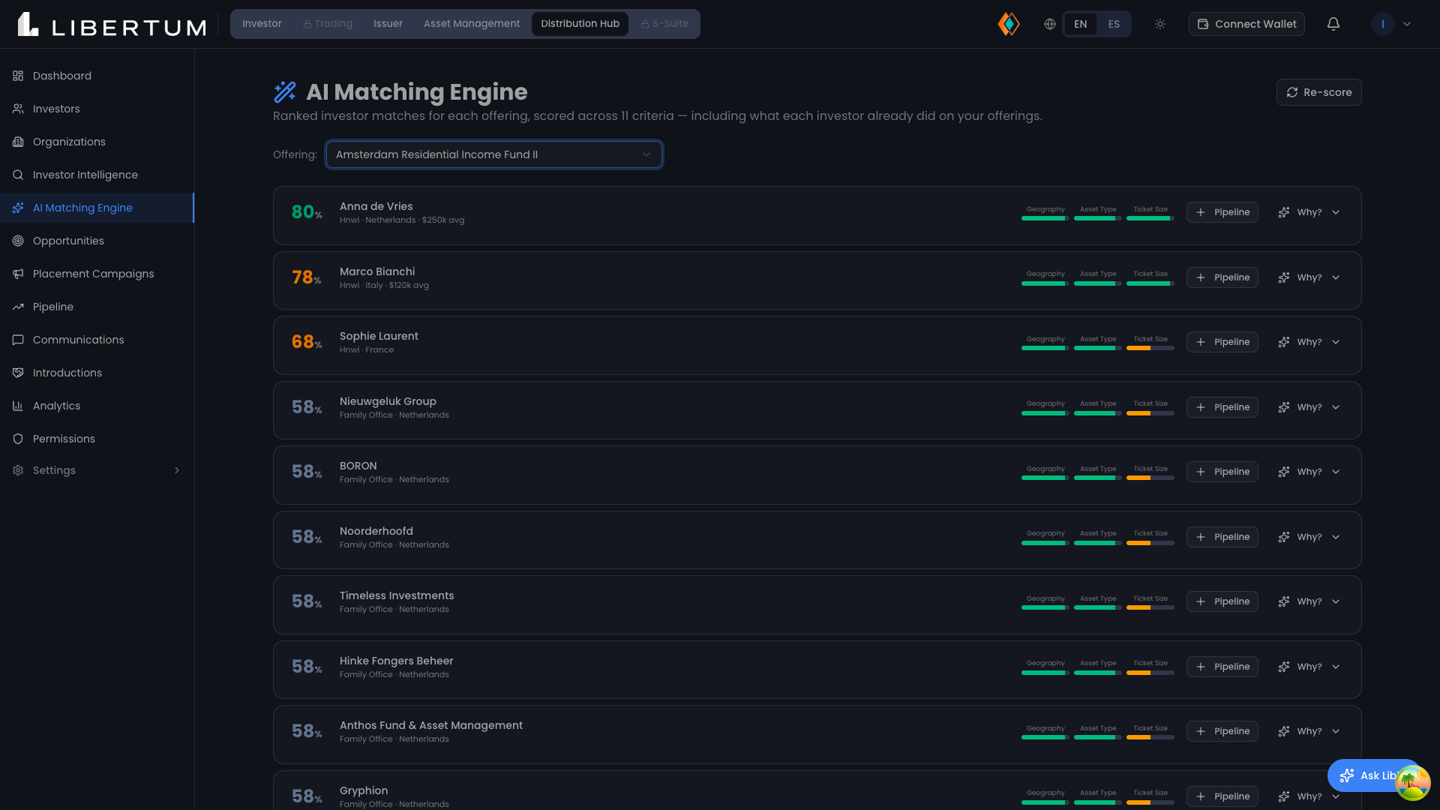Click the Opportunities target icon
The width and height of the screenshot is (1440, 810).
pyautogui.click(x=18, y=241)
